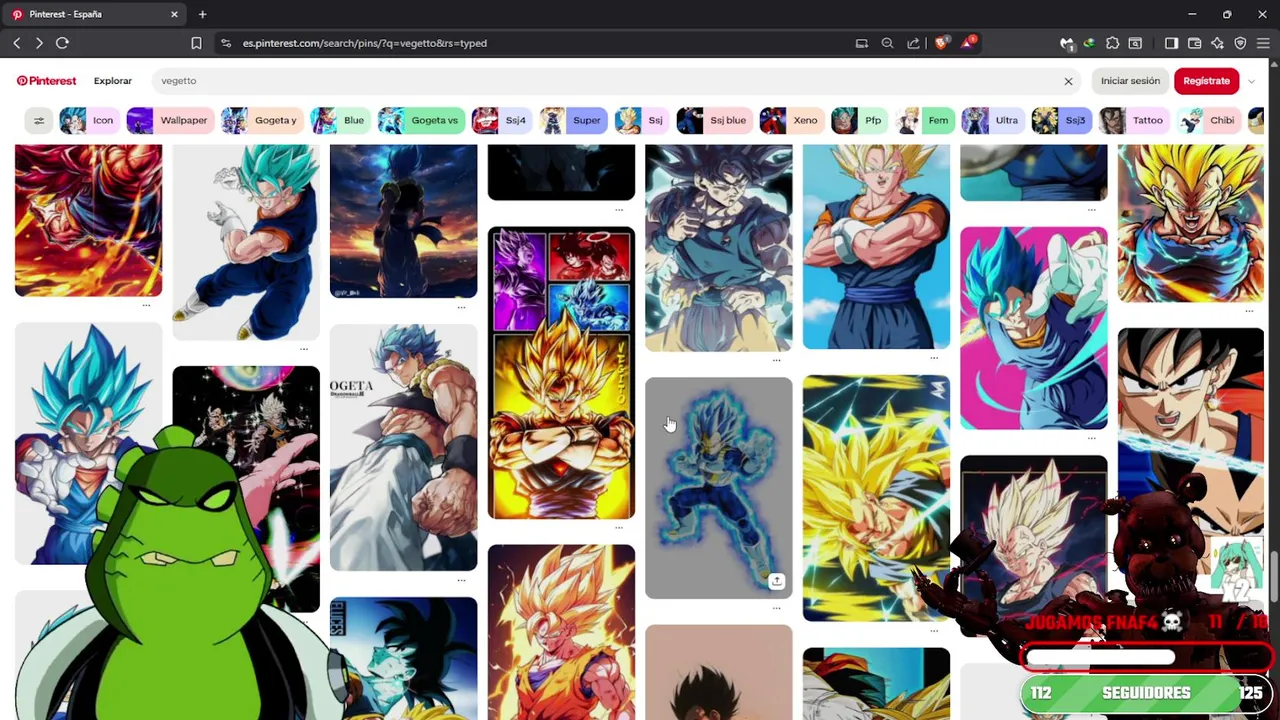Open the pink background Vegito Blue pin
The width and height of the screenshot is (1280, 720).
(1033, 328)
